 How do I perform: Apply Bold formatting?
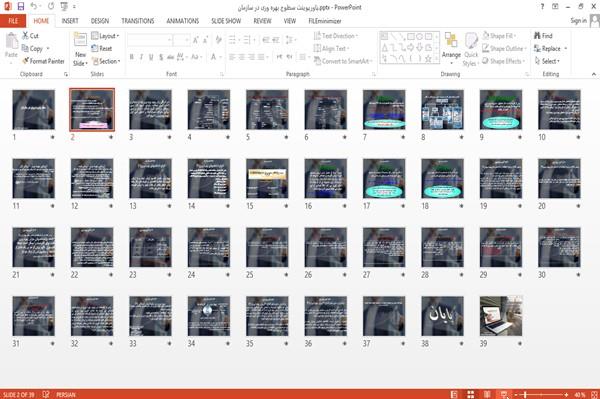point(132,57)
